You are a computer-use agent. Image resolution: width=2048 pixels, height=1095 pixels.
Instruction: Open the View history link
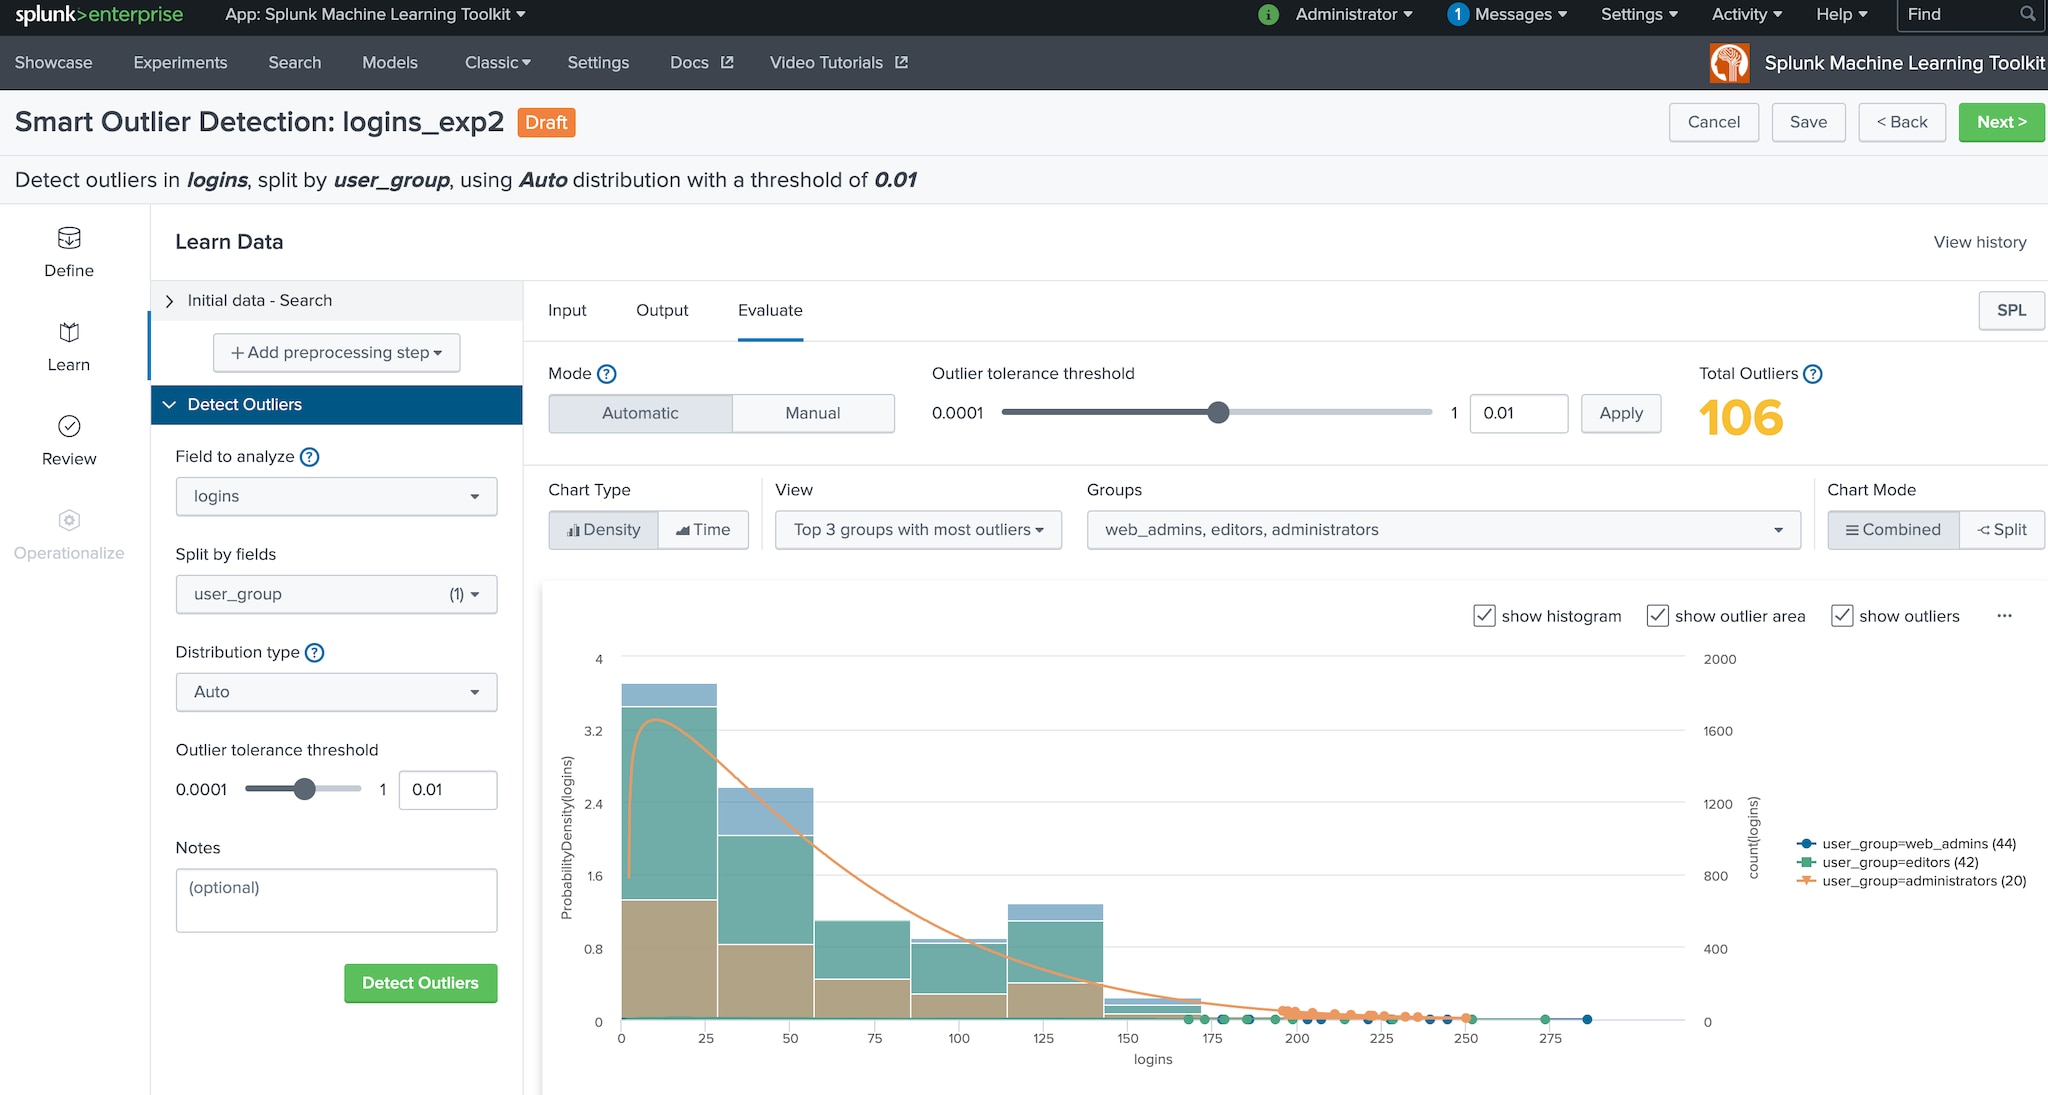[x=1980, y=242]
